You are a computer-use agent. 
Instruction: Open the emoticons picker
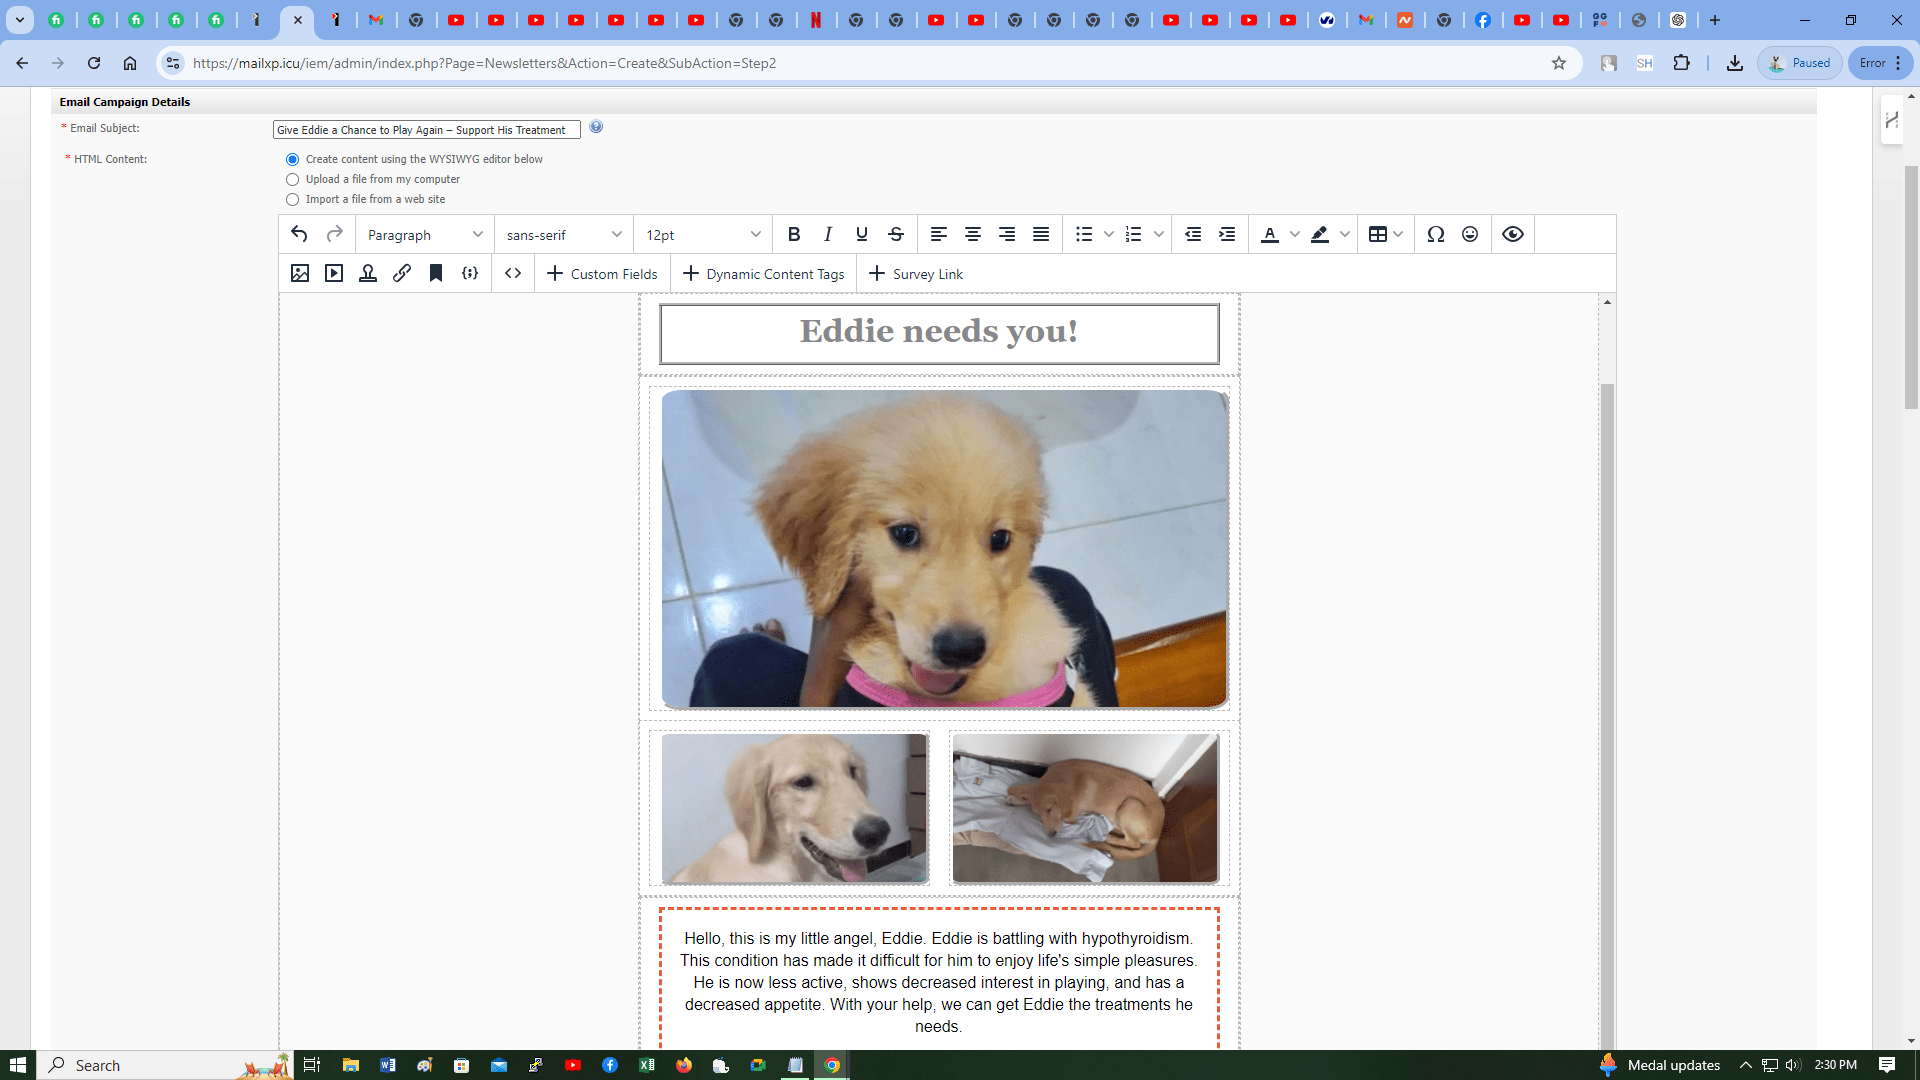point(1470,234)
